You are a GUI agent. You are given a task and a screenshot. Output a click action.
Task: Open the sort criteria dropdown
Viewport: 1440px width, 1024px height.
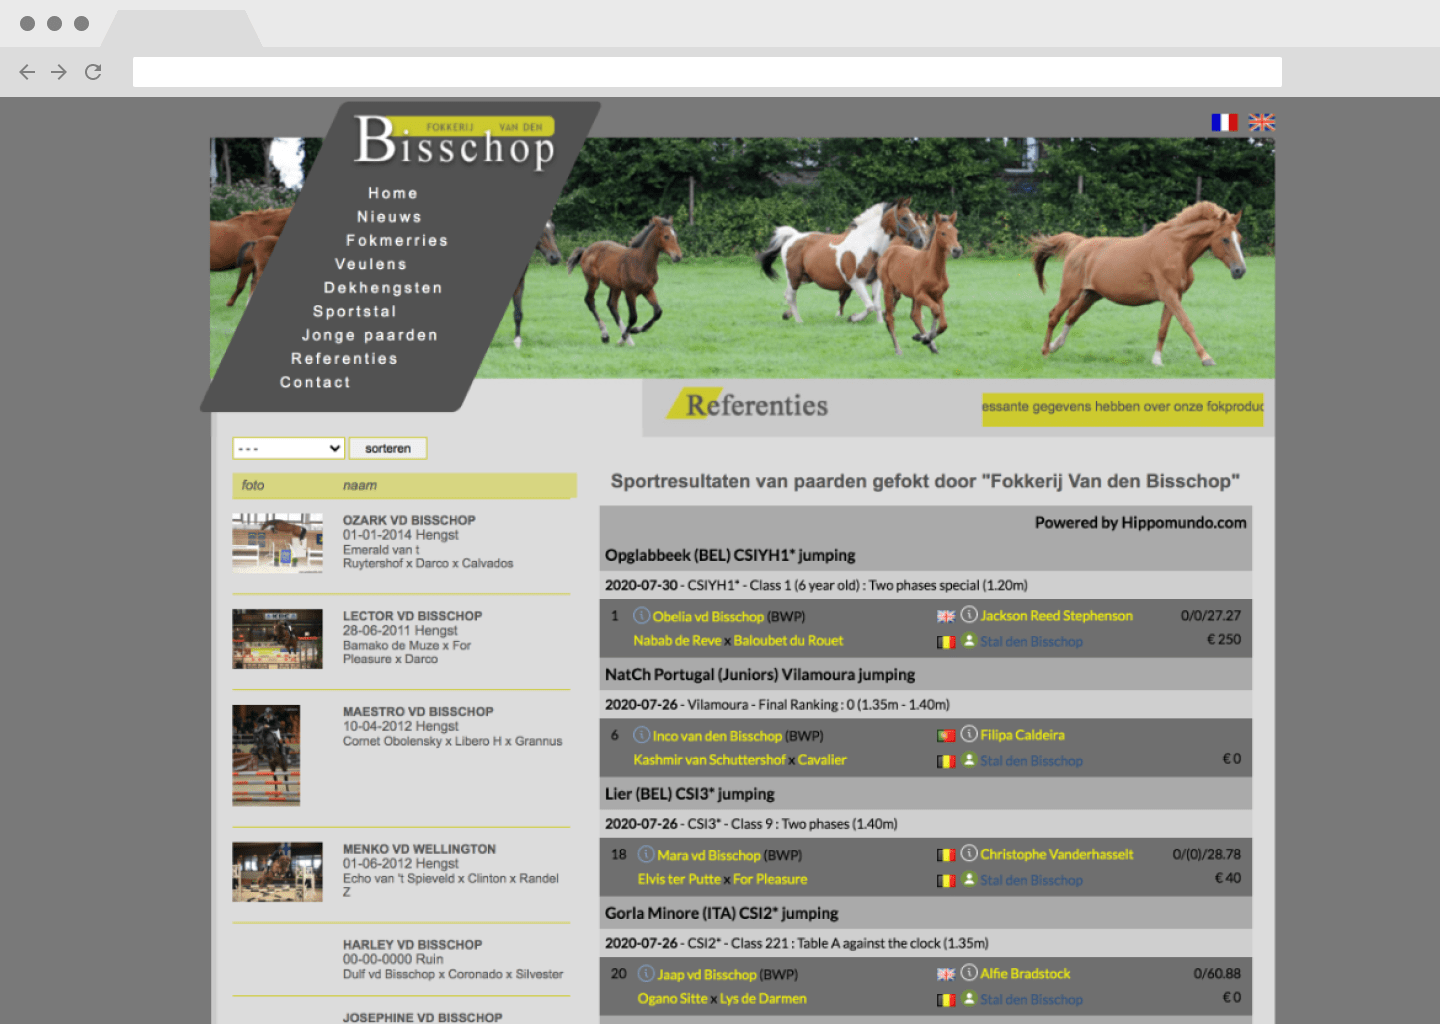click(289, 448)
